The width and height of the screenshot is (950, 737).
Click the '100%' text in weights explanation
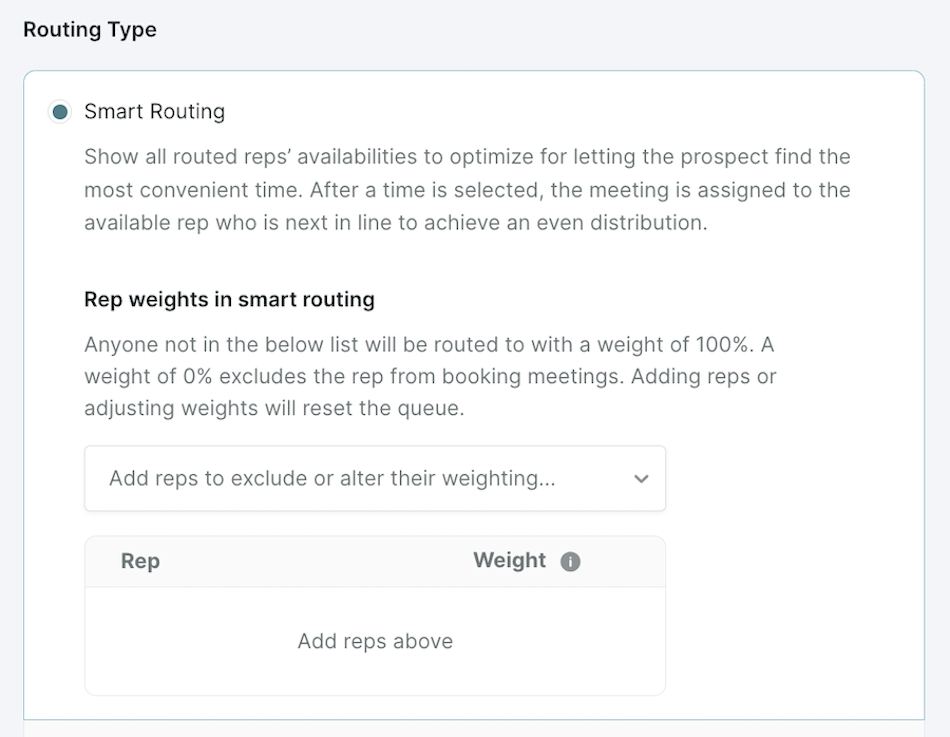(721, 345)
